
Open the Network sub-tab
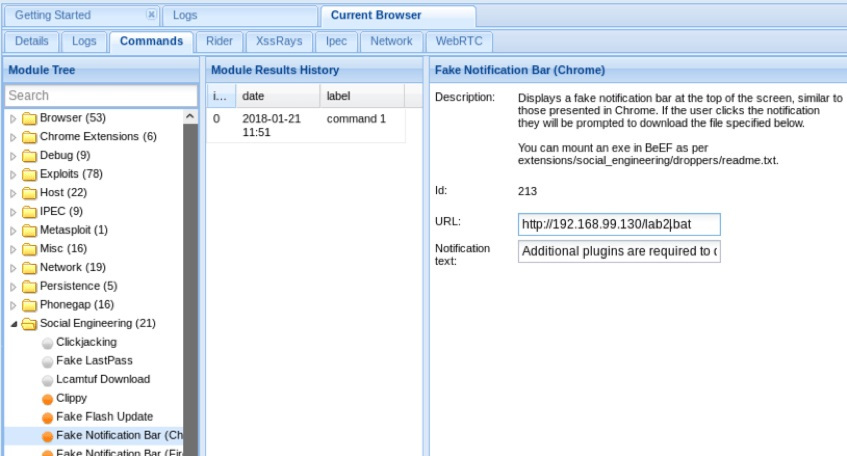coord(391,41)
